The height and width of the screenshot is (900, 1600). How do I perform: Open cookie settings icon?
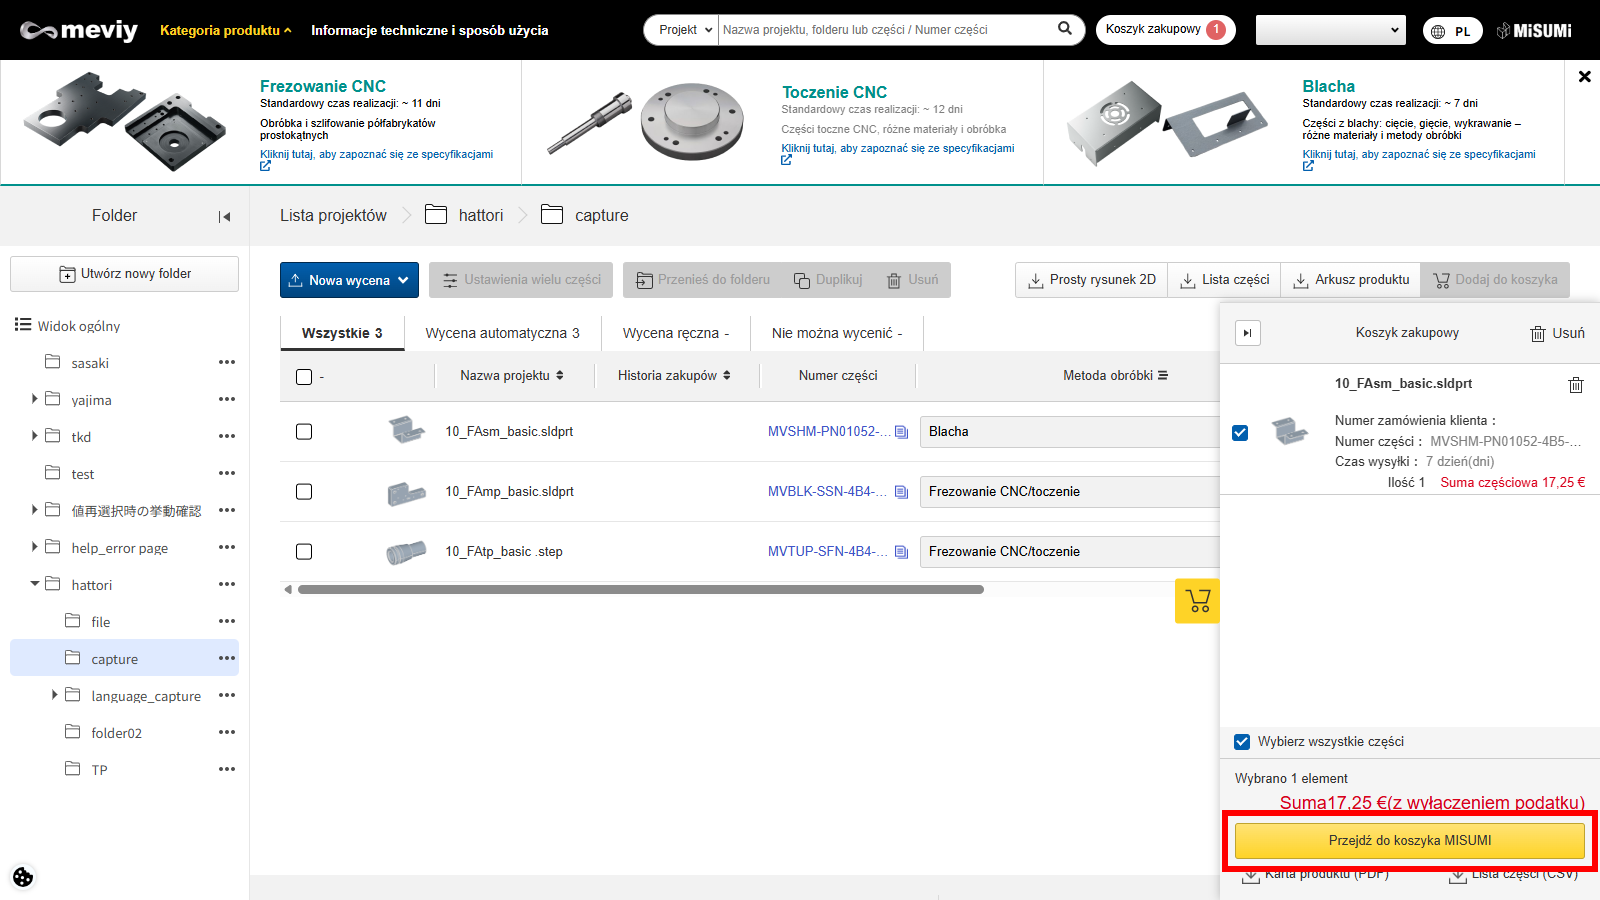point(23,877)
